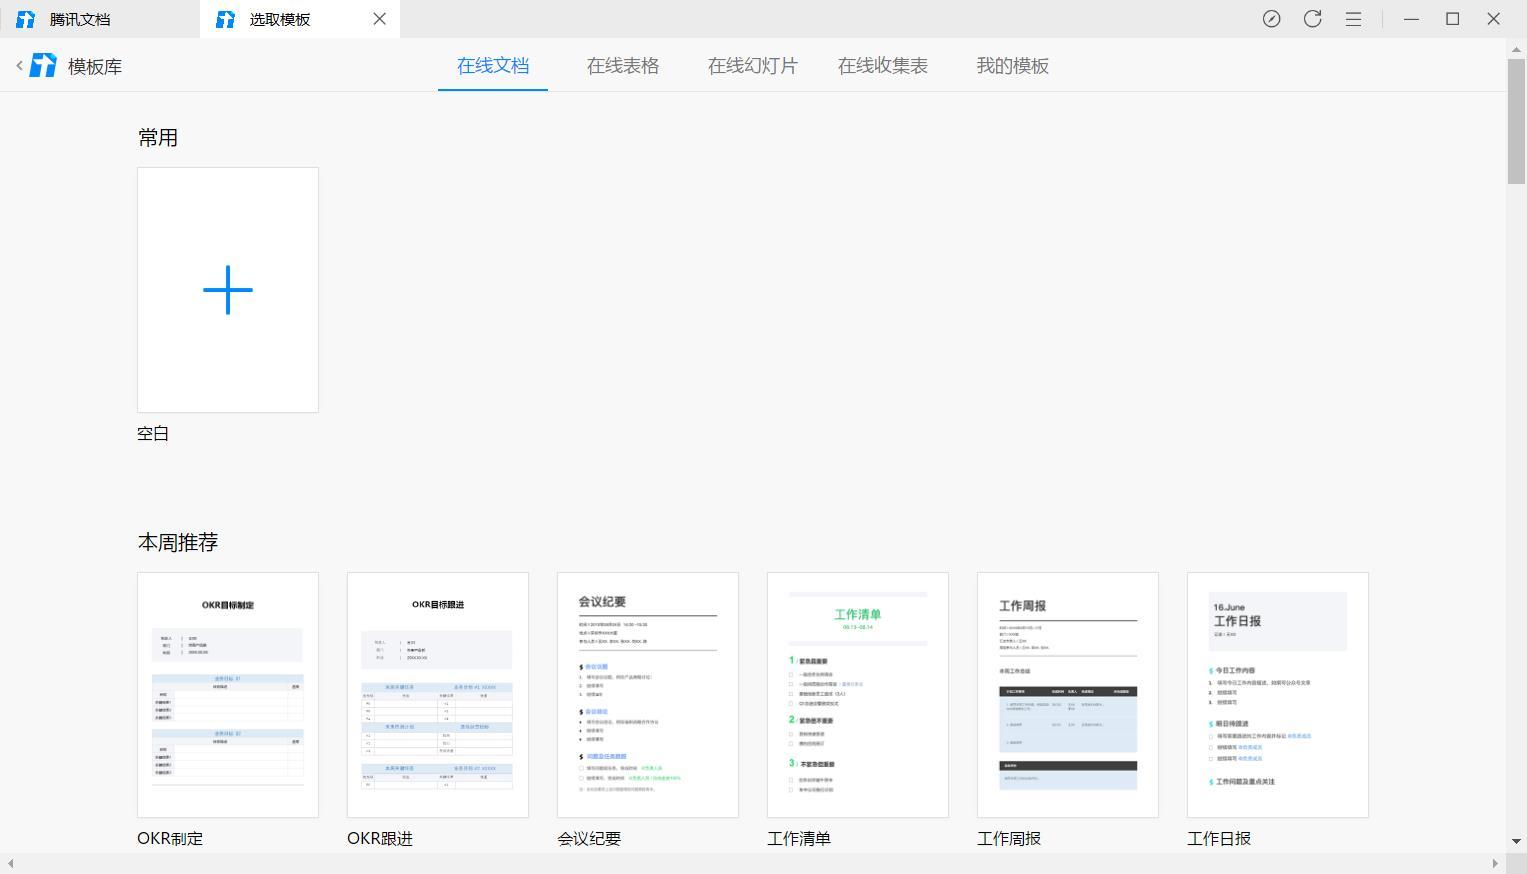Select the 在线文档 tab

pyautogui.click(x=493, y=66)
